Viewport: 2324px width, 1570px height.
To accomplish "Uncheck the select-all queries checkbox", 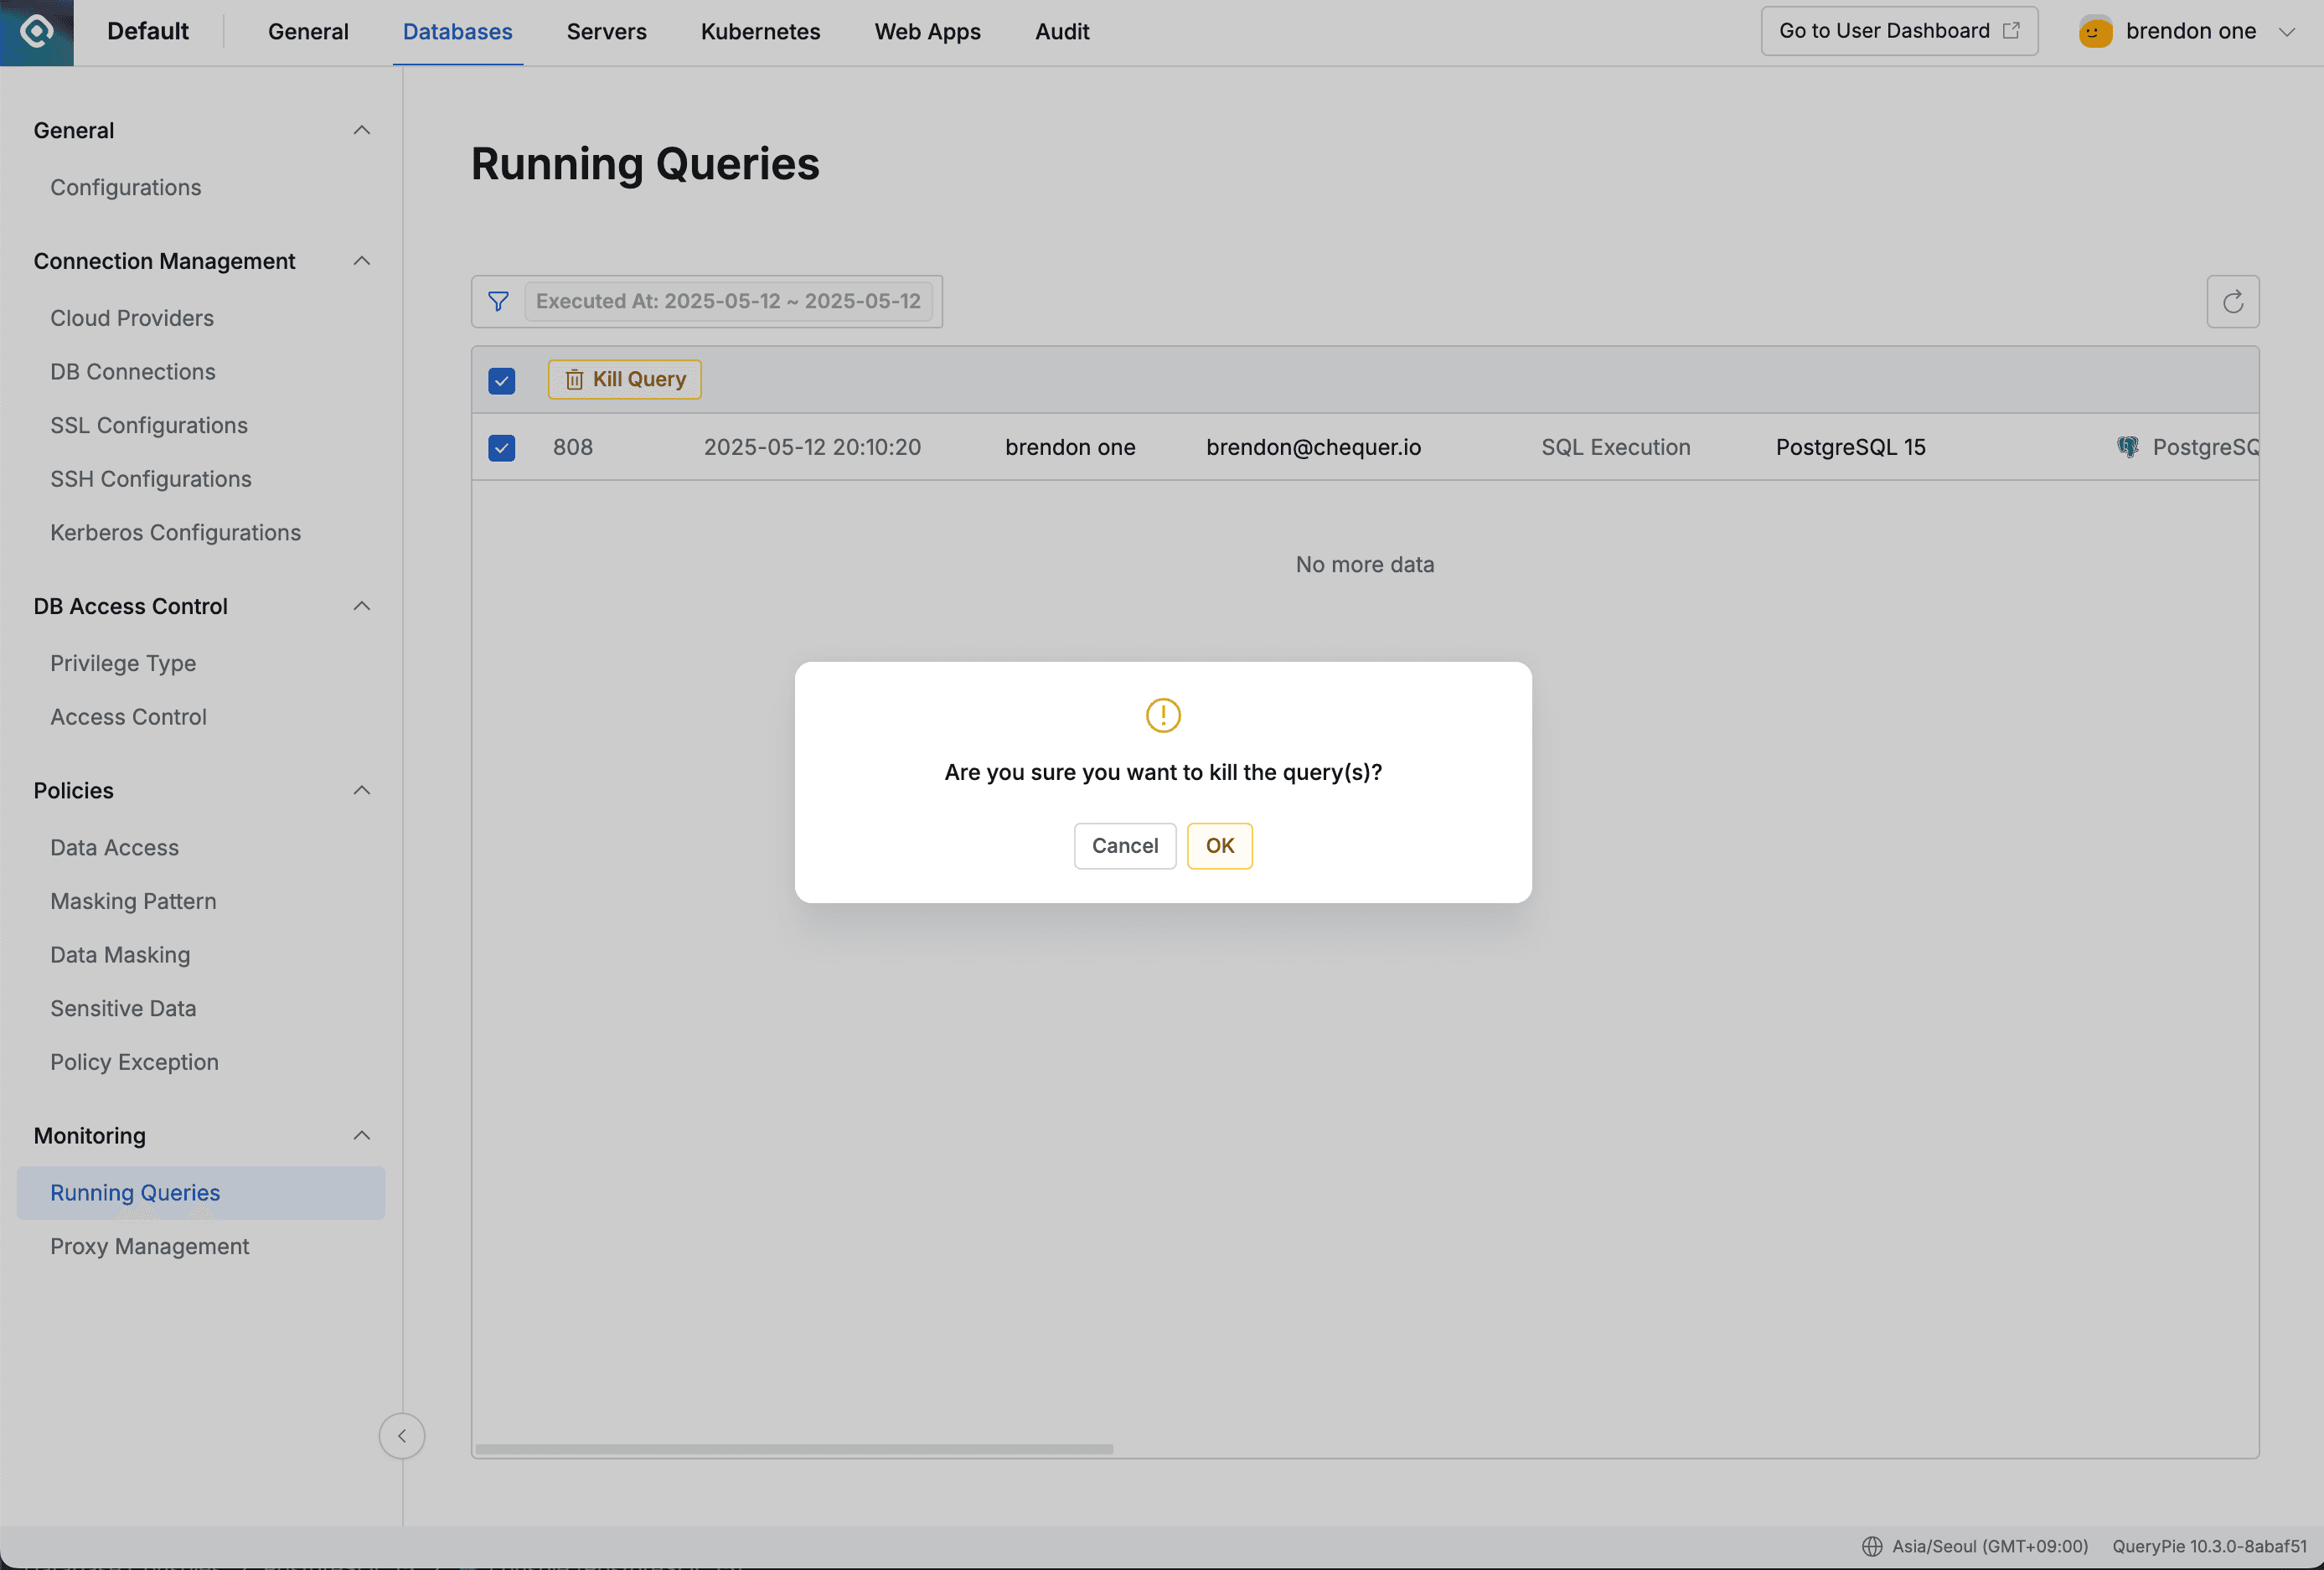I will (x=501, y=381).
